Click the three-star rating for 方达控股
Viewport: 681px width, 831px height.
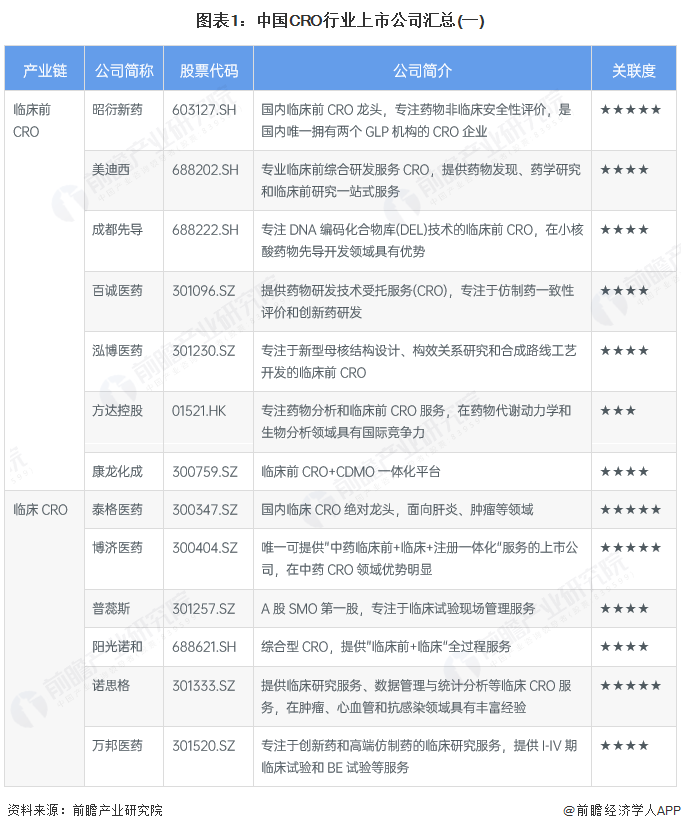tap(618, 411)
